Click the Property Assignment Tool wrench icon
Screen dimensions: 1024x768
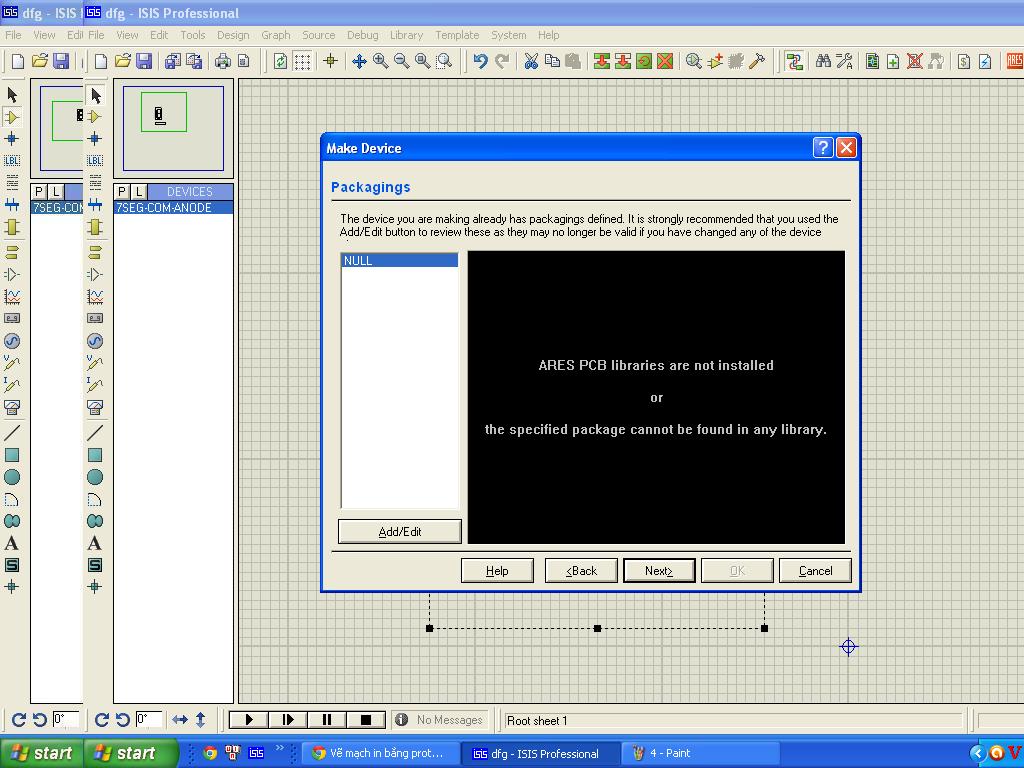click(x=844, y=61)
